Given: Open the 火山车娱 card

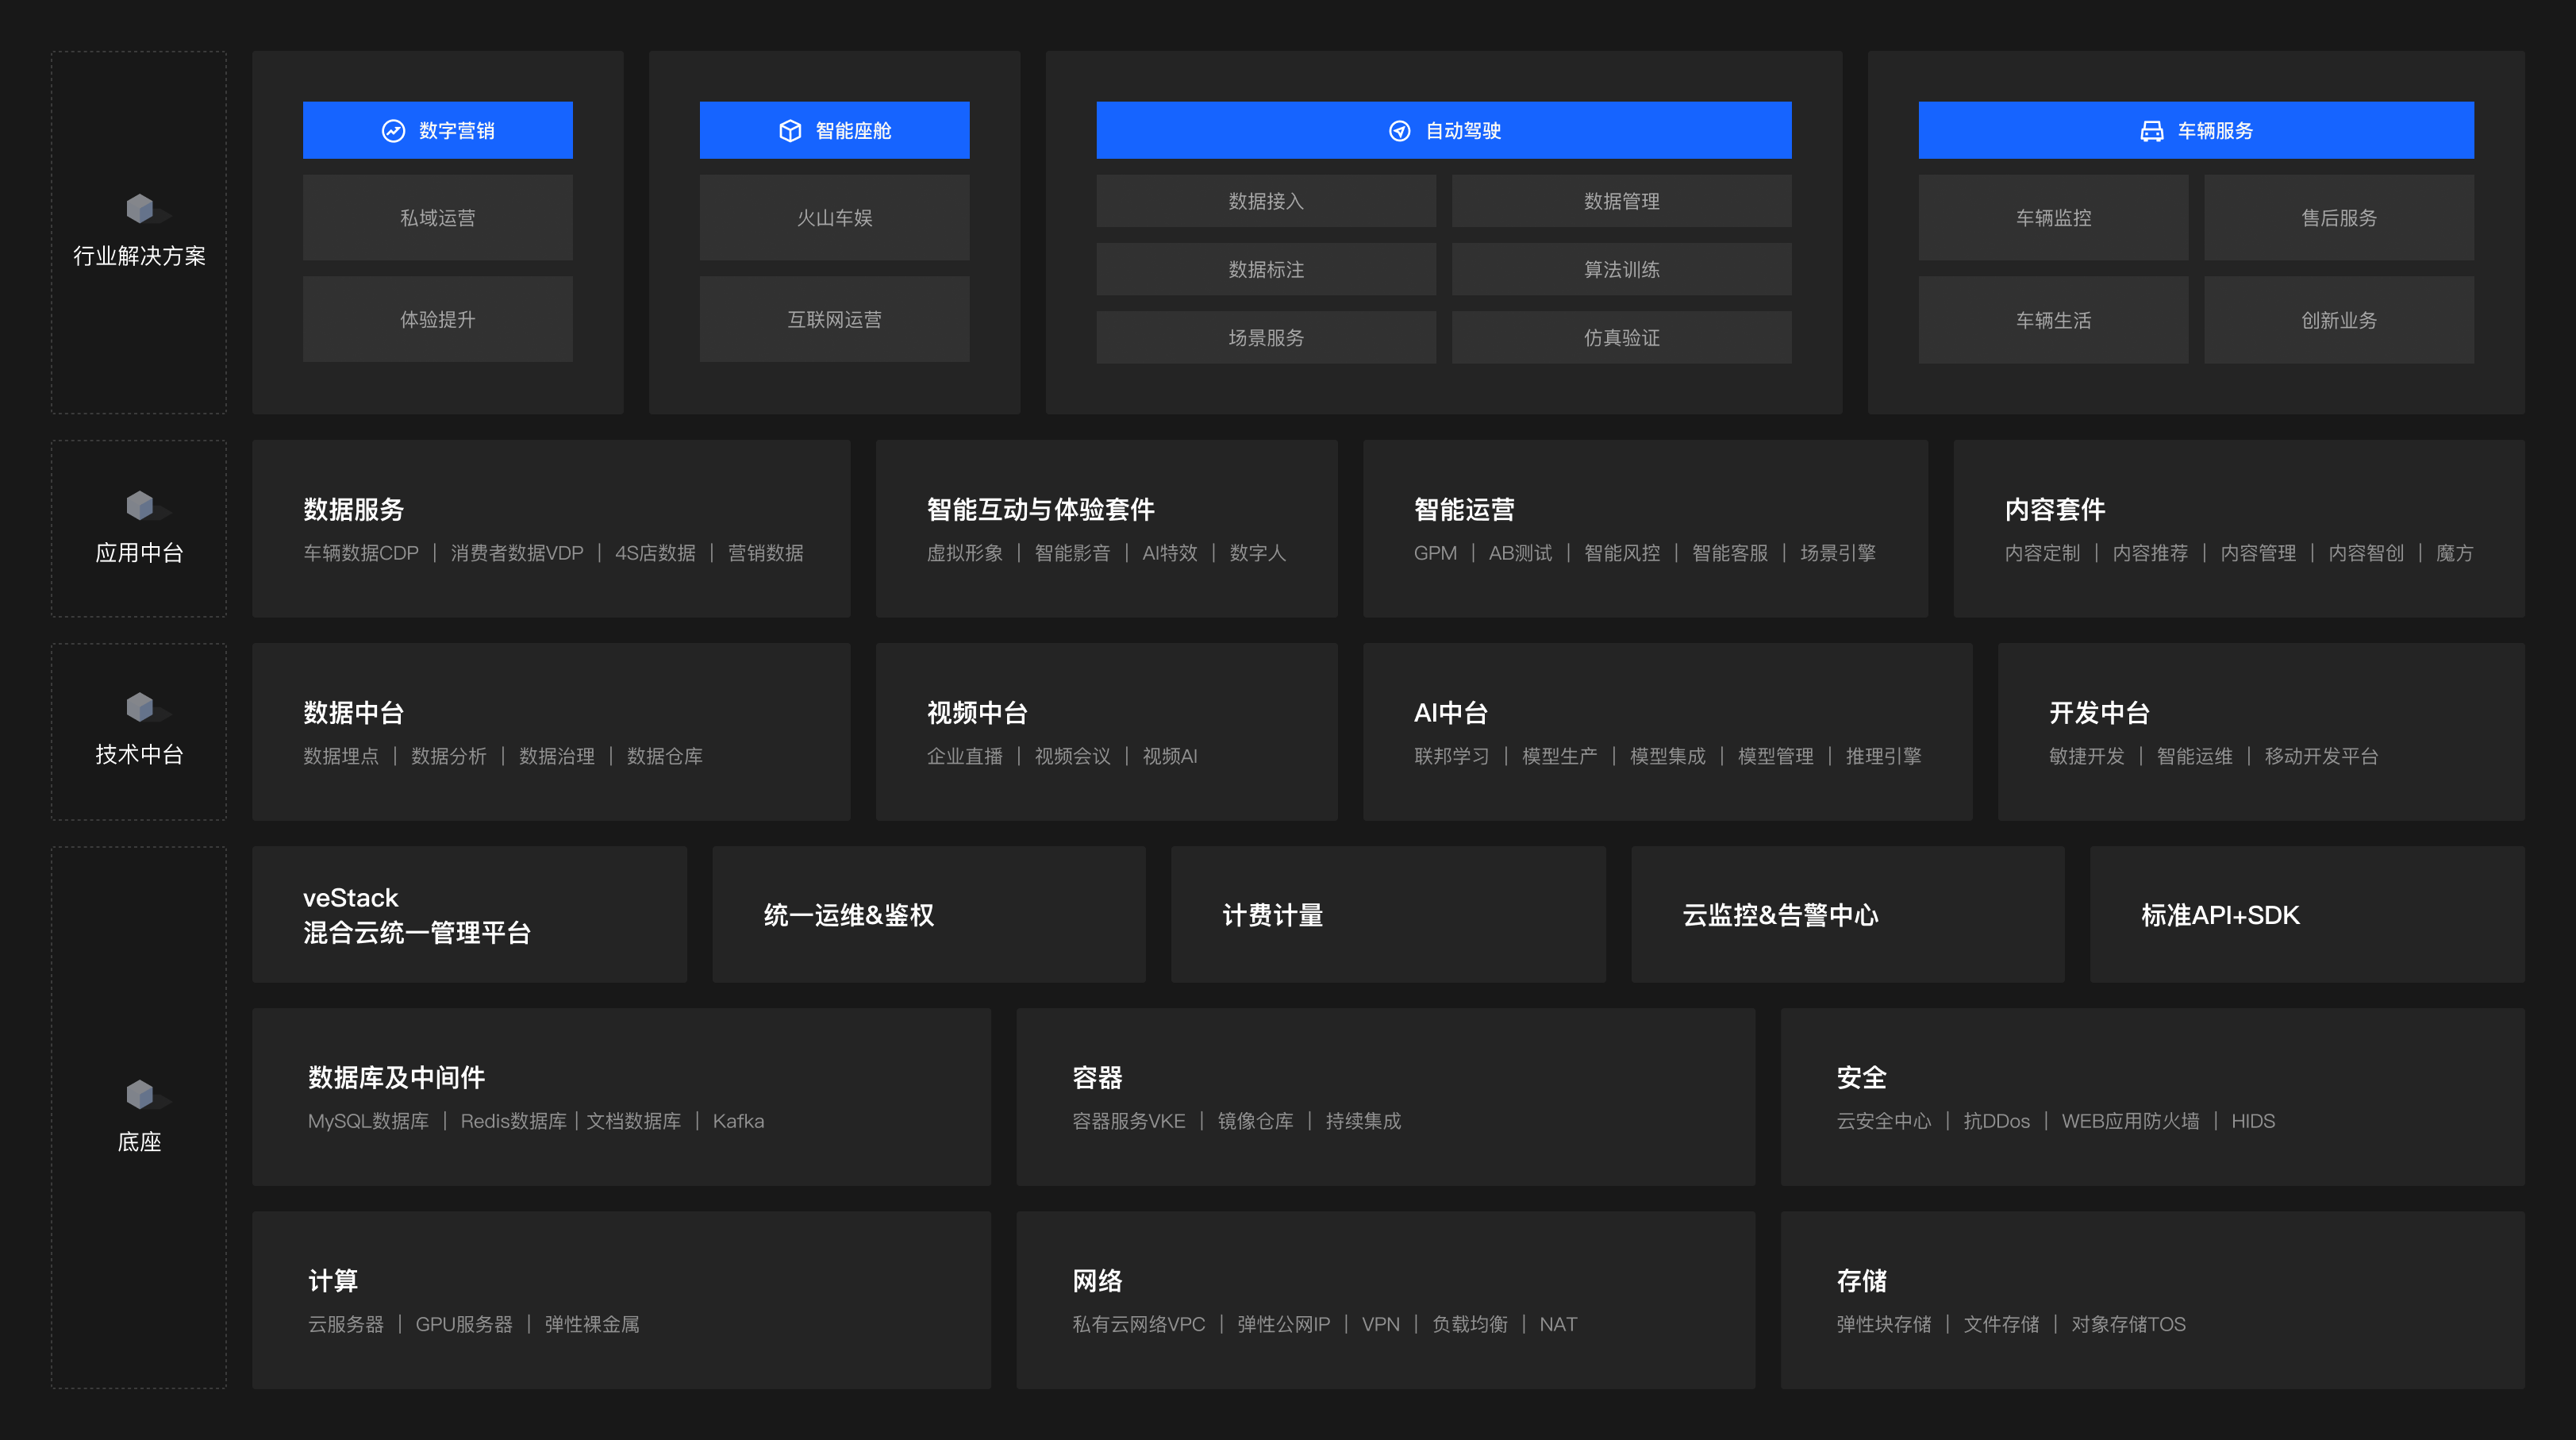Looking at the screenshot, I should coord(834,218).
